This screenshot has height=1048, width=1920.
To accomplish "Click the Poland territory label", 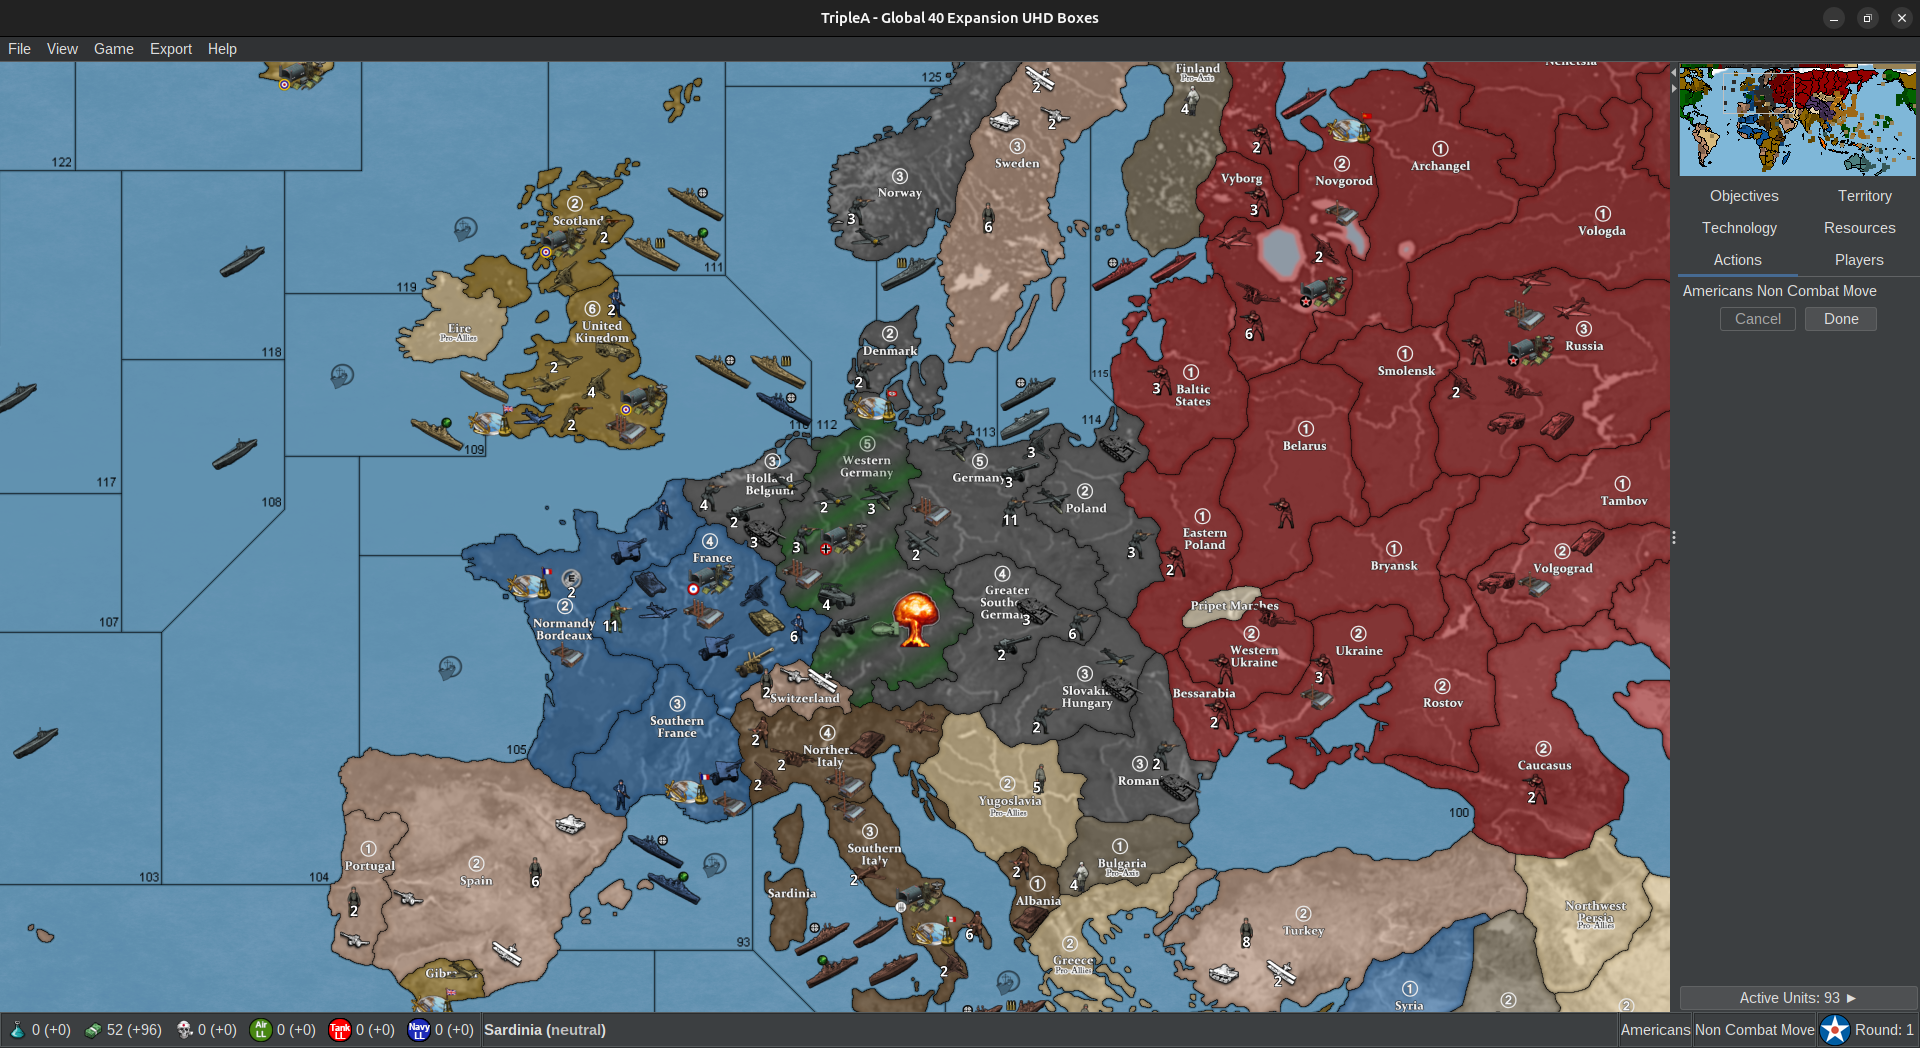I will click(1086, 508).
